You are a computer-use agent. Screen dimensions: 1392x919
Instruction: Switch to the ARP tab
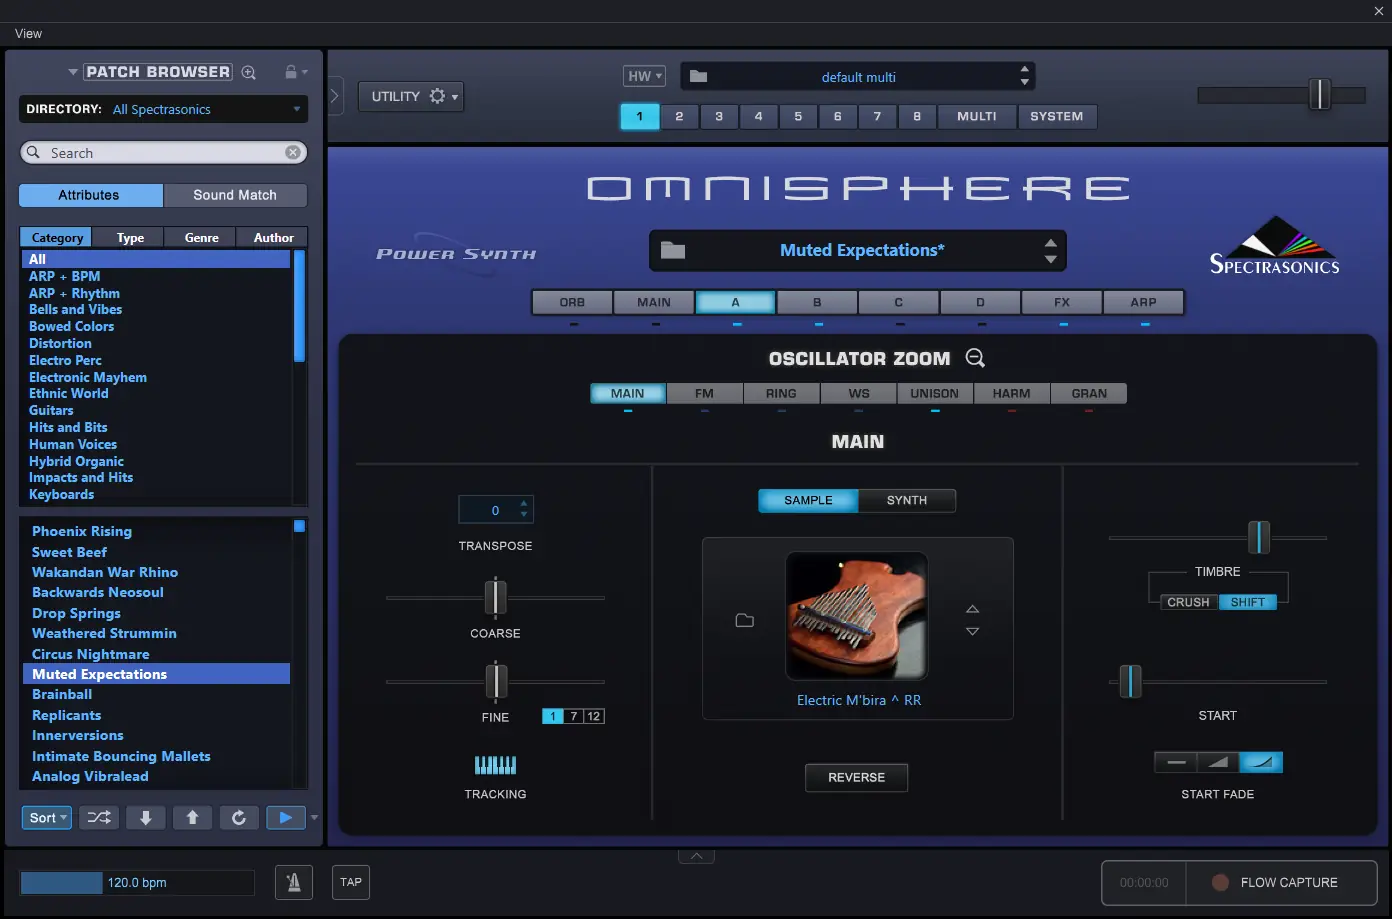click(x=1143, y=302)
